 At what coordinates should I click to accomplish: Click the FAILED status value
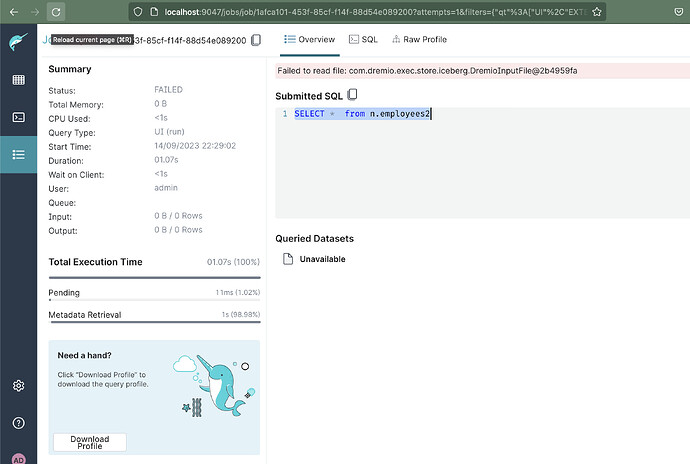(168, 90)
